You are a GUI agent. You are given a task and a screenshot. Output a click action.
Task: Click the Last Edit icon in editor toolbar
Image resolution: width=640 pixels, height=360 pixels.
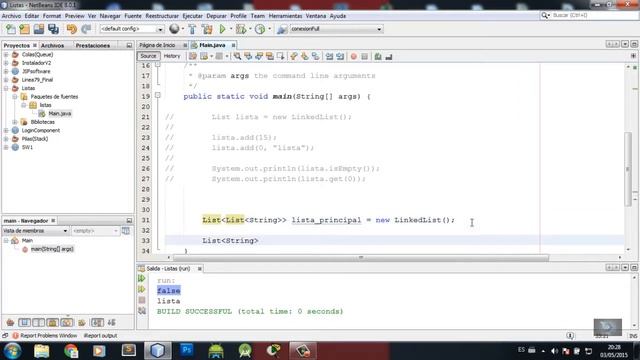click(x=193, y=56)
